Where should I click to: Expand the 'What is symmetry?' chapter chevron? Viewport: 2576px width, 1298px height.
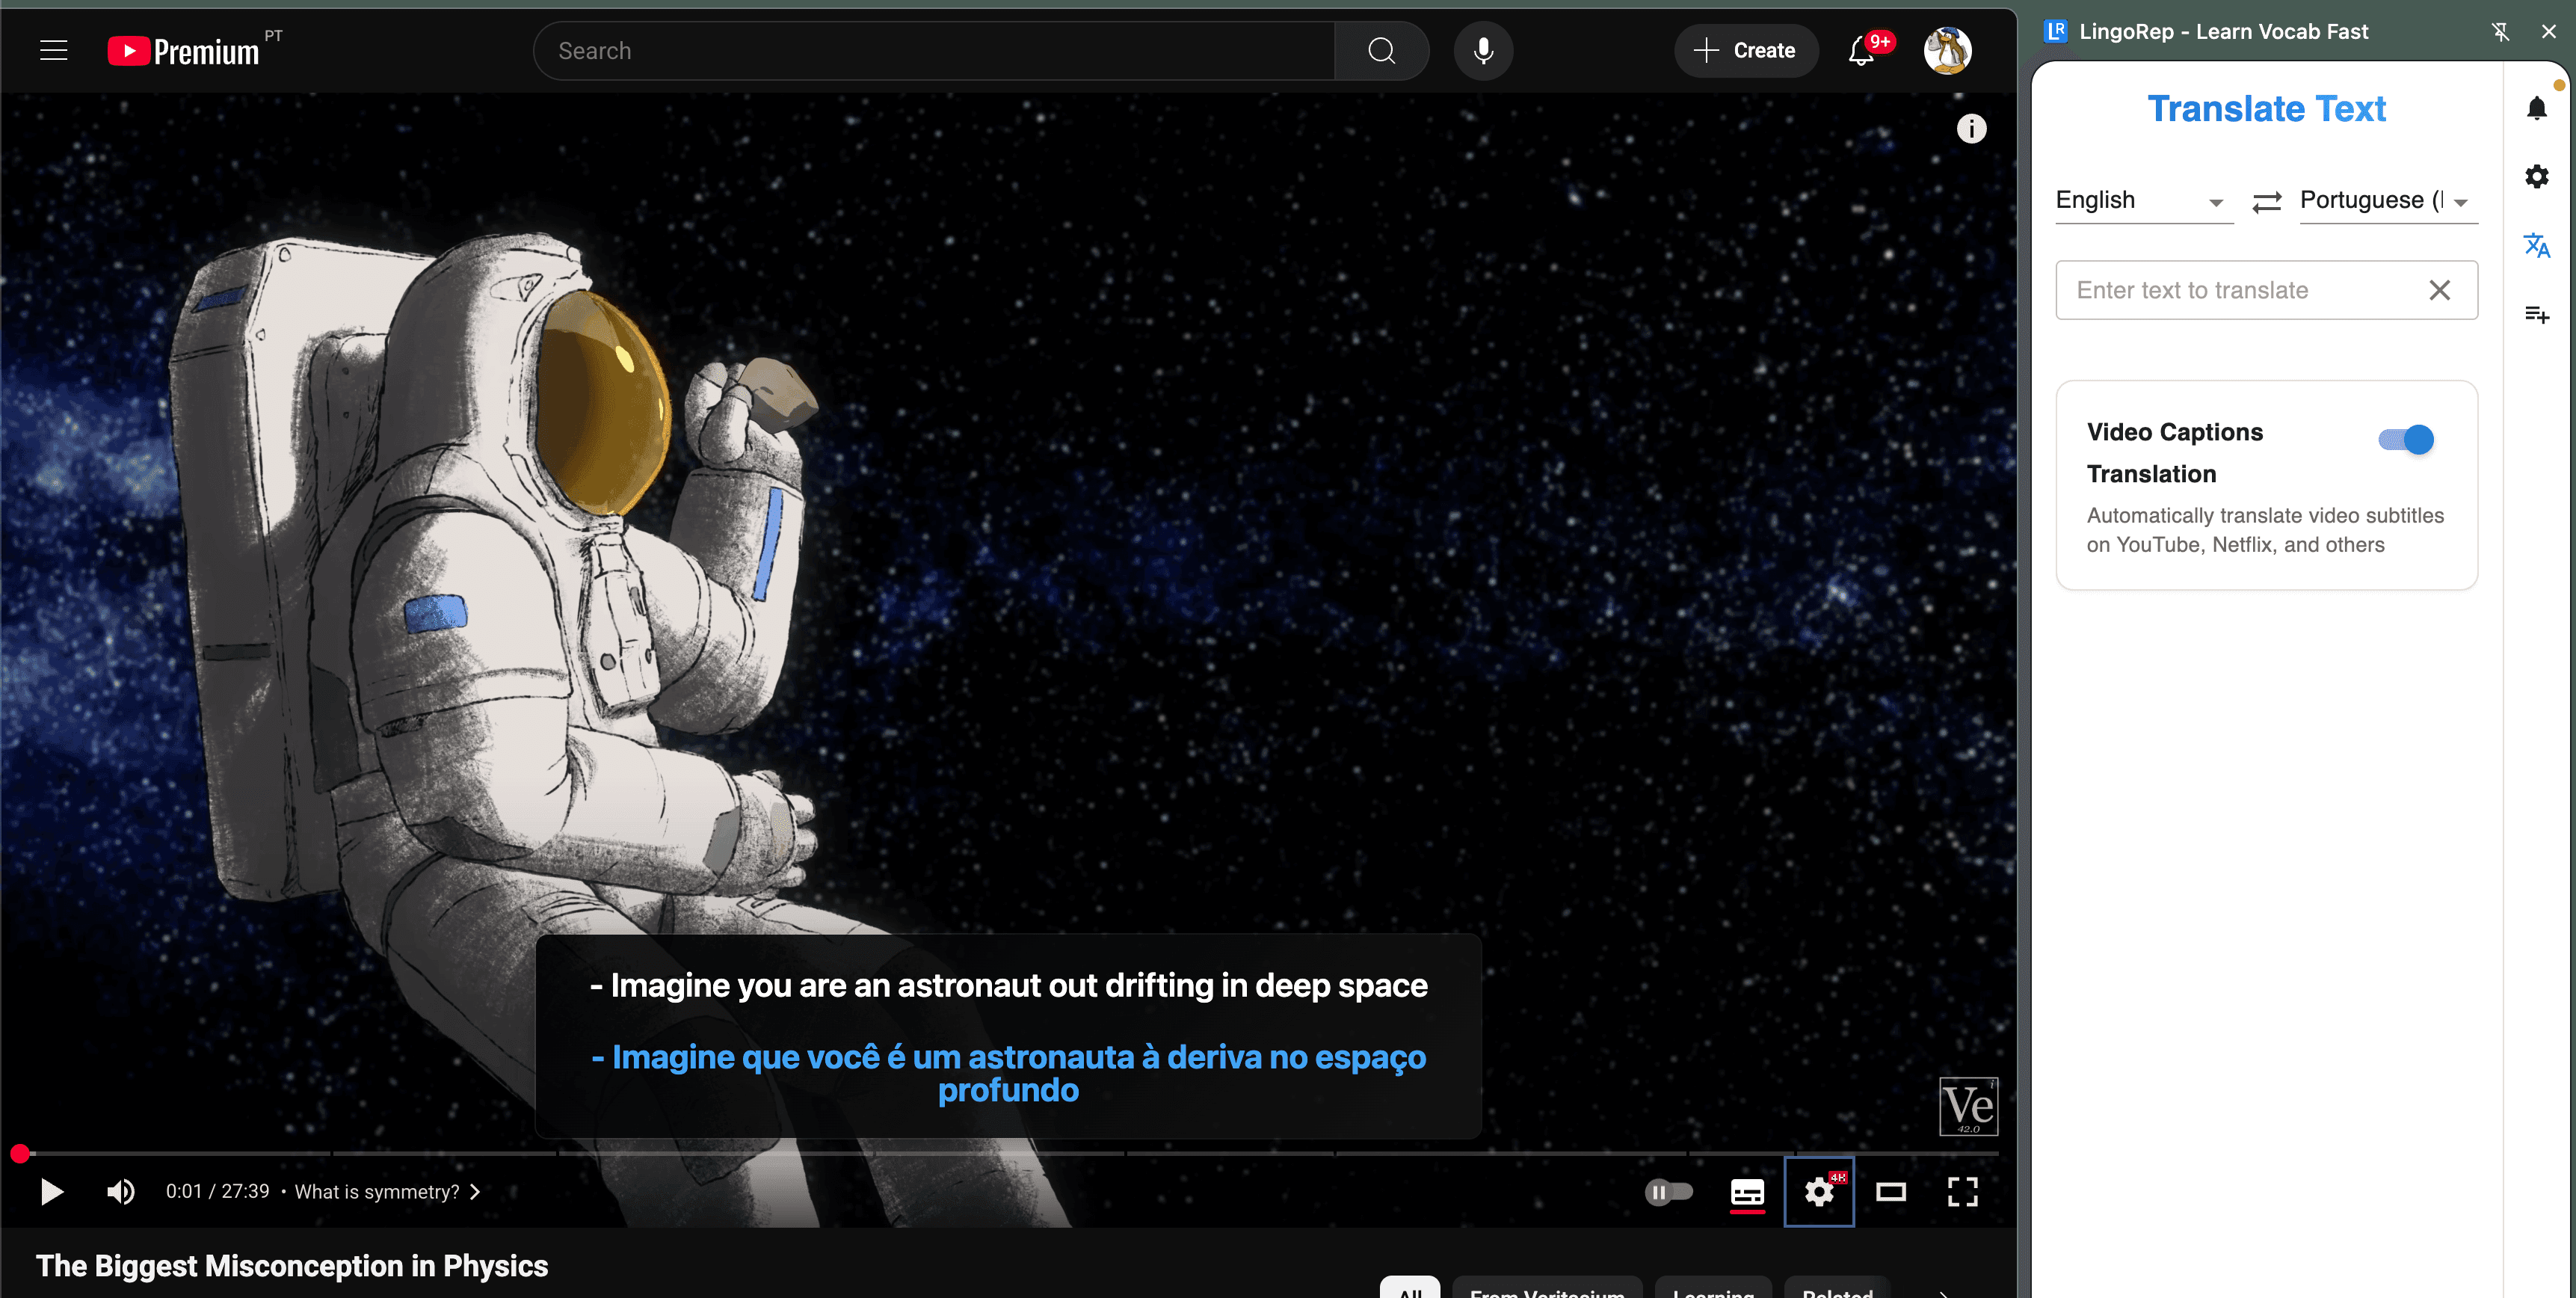coord(476,1192)
